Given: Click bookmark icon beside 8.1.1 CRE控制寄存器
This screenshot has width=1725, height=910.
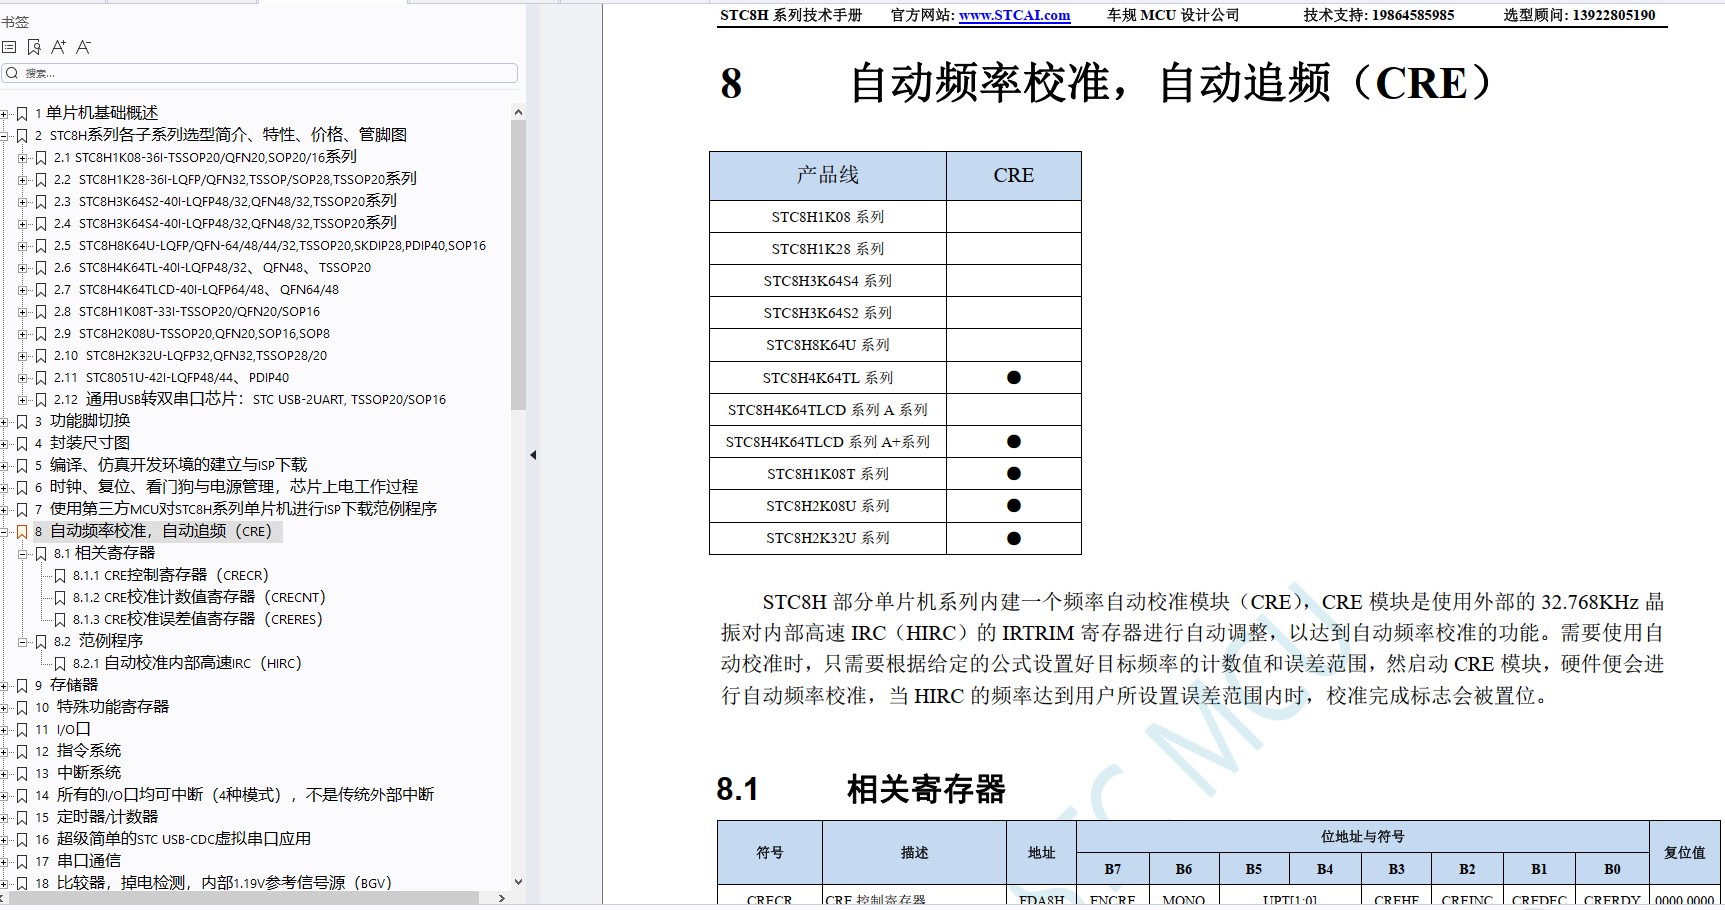Looking at the screenshot, I should pyautogui.click(x=60, y=576).
